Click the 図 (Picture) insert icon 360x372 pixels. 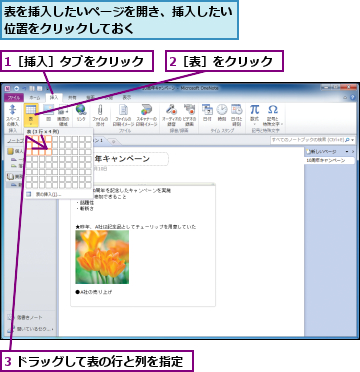(48, 110)
